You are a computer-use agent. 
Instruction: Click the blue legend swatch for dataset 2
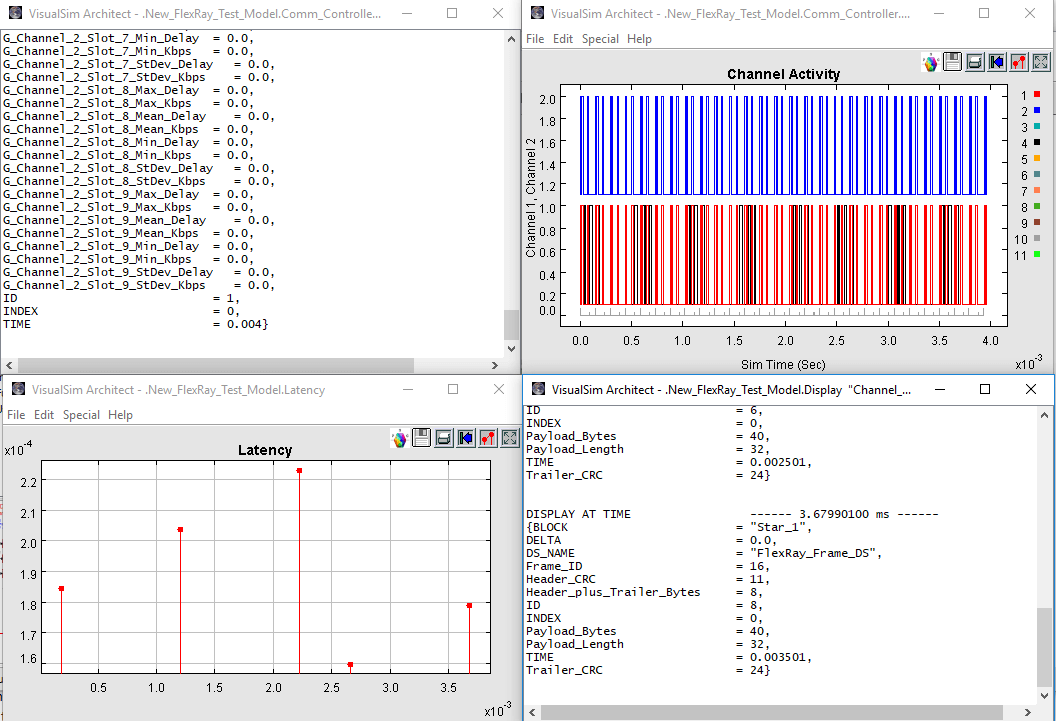point(1038,111)
